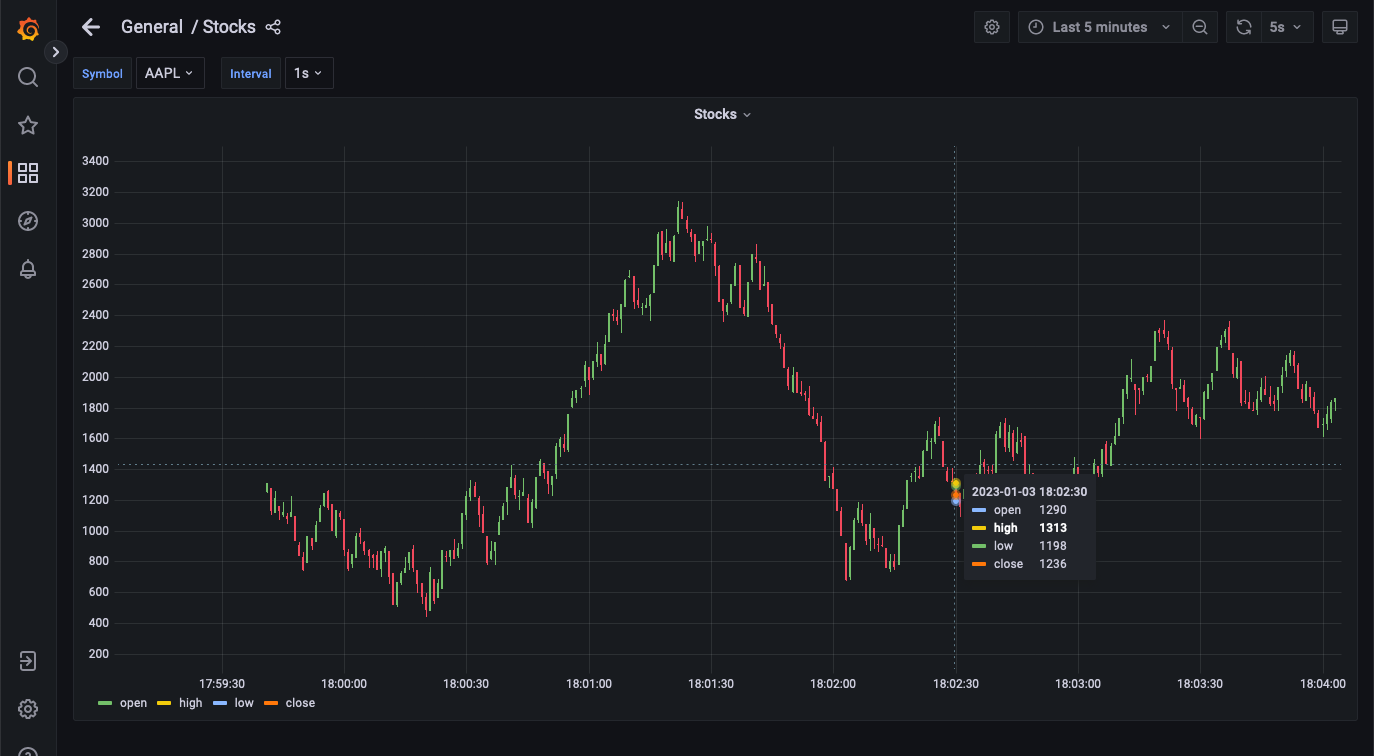Open the Last 5 minutes time picker
1374x756 pixels.
tap(1100, 27)
